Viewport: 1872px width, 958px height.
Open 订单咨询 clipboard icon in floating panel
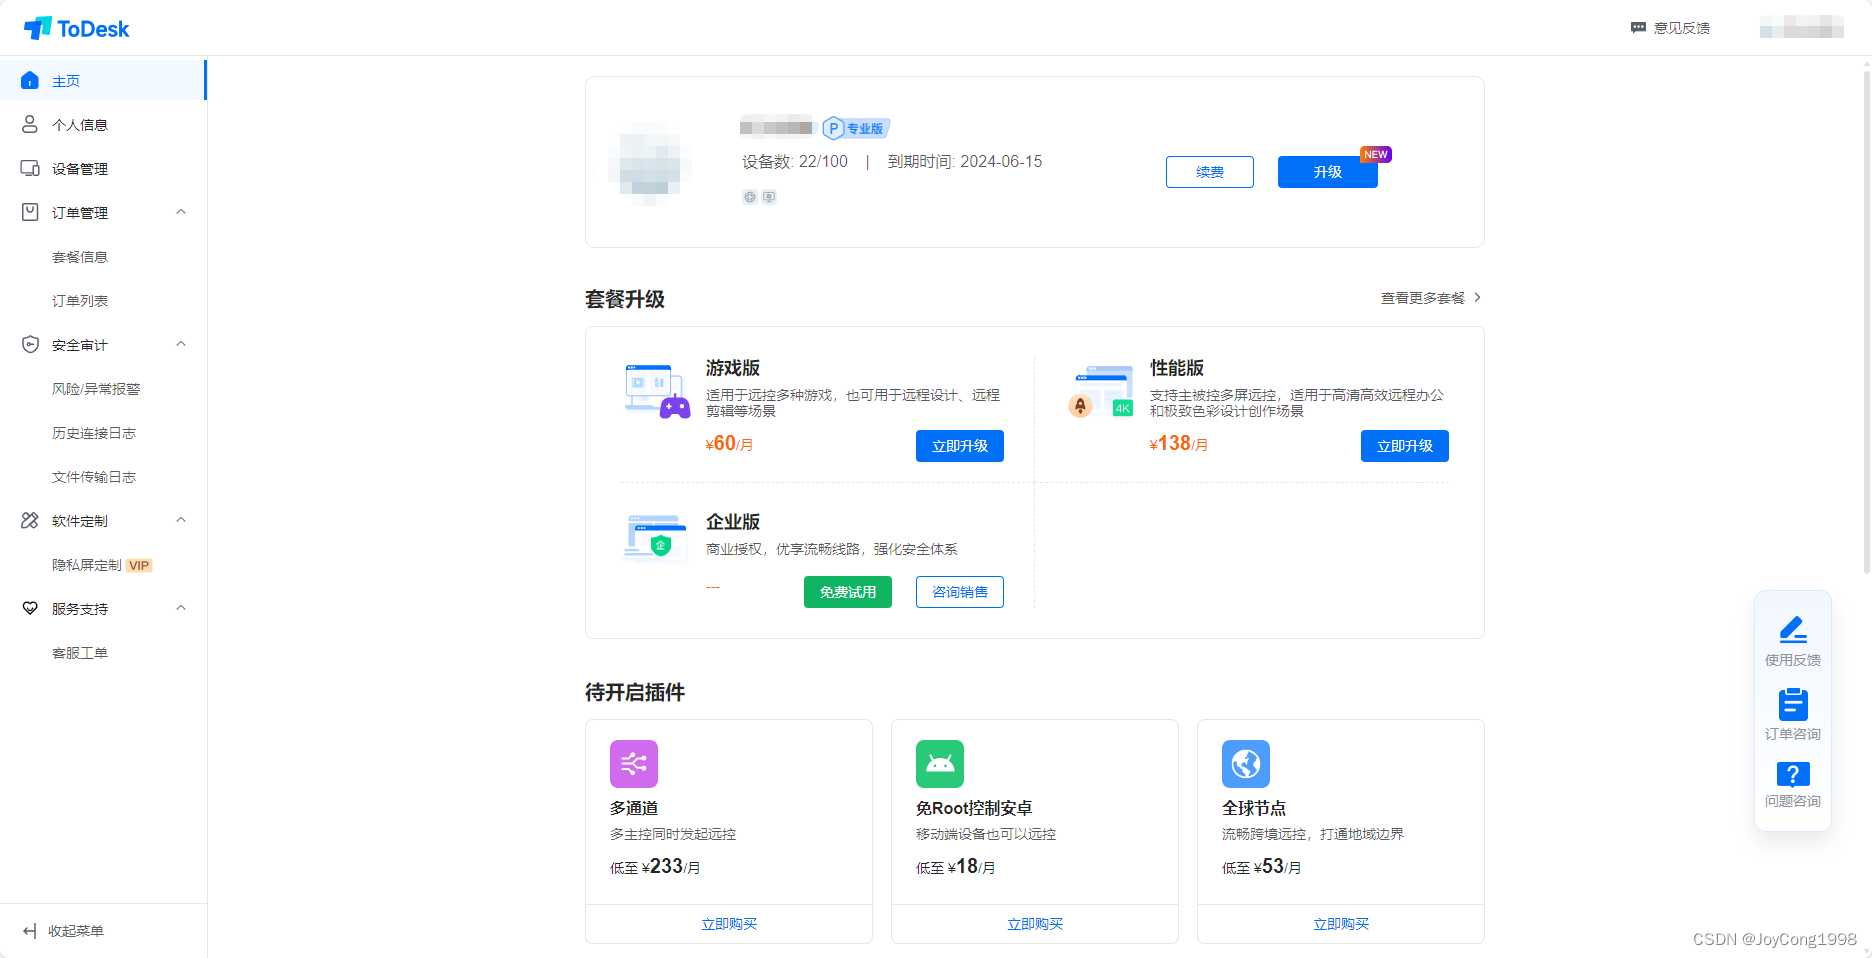point(1793,704)
